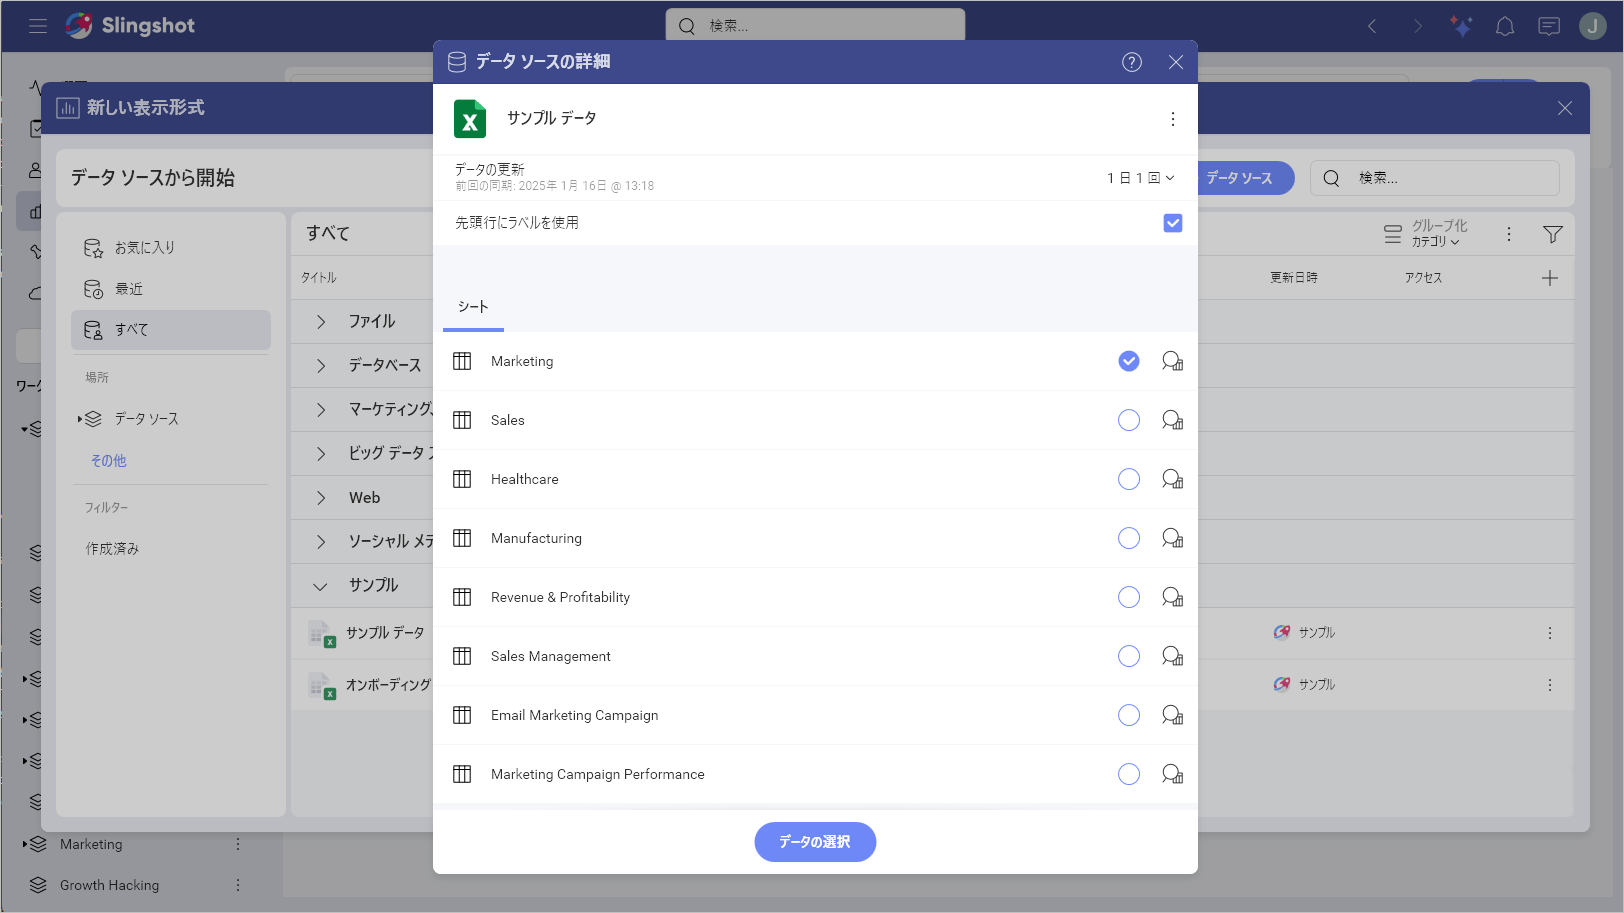
Task: Open options for Growth Hacking workspace
Action: [238, 885]
